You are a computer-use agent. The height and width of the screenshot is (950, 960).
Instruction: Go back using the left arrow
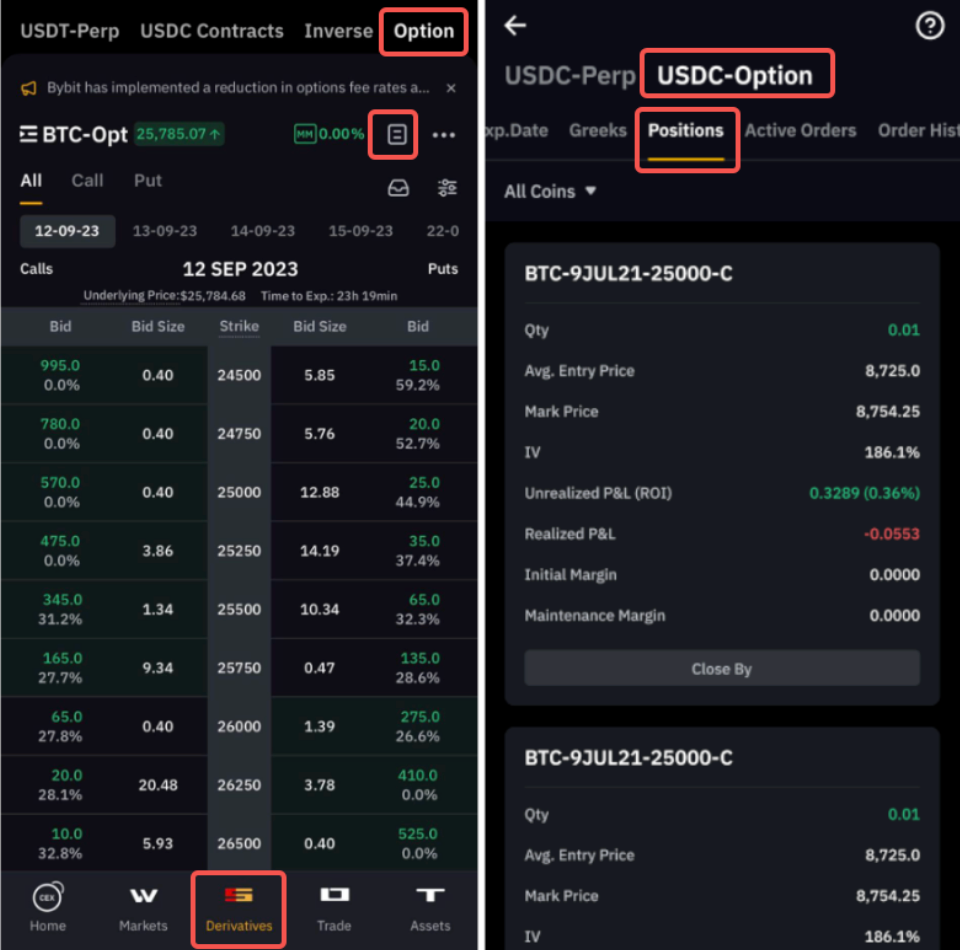tap(515, 26)
